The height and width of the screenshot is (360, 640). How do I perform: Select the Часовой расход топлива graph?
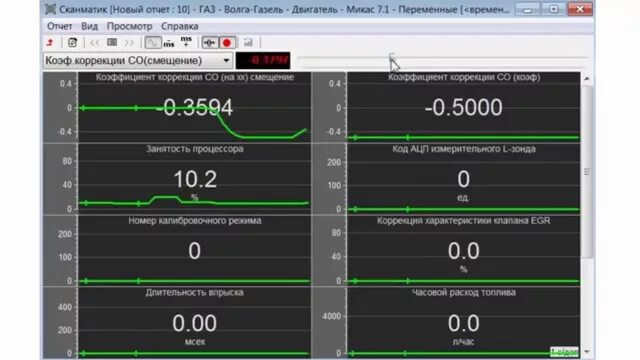[446, 323]
